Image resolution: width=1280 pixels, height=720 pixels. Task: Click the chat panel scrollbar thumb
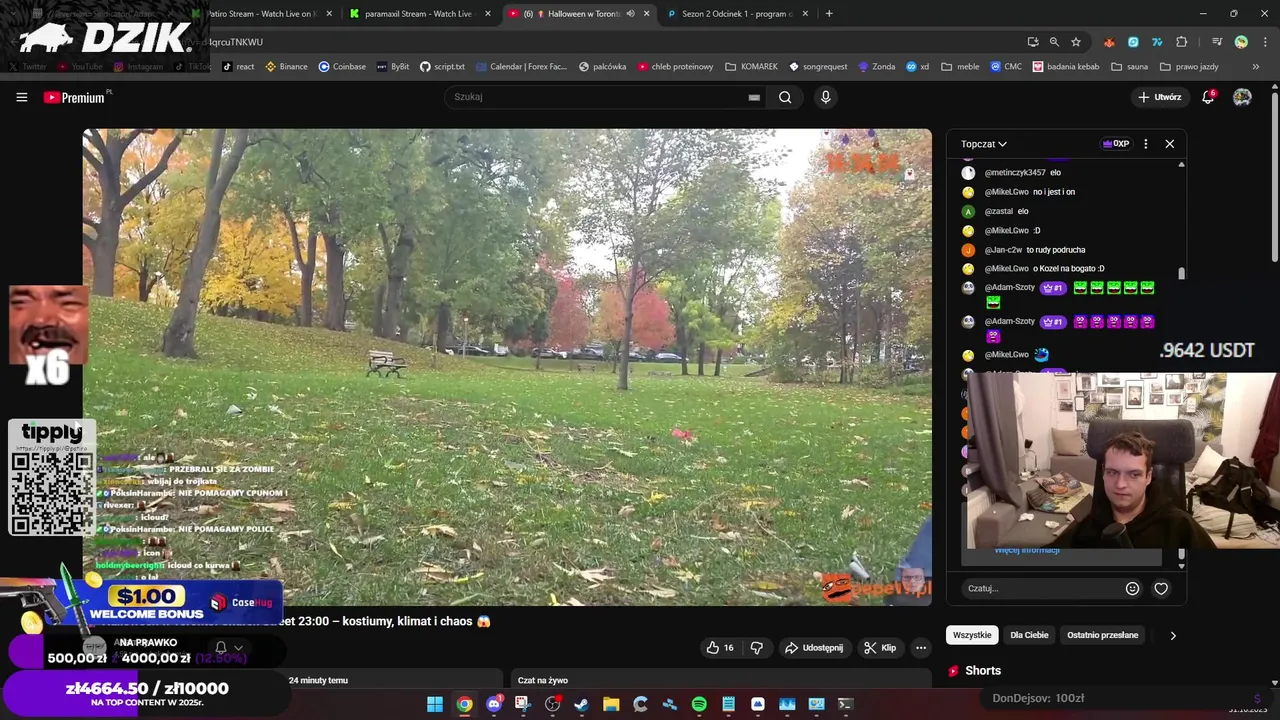pos(1181,273)
